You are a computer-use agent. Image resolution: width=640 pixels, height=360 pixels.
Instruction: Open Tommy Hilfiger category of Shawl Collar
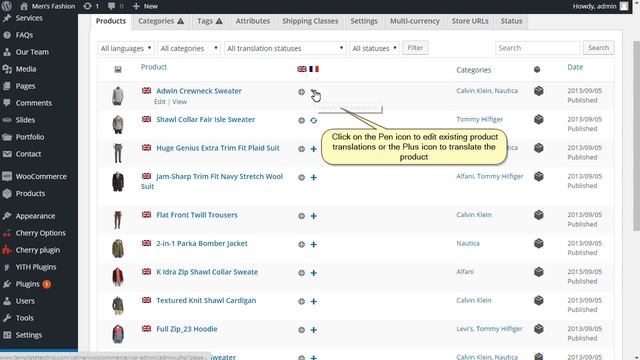click(480, 119)
